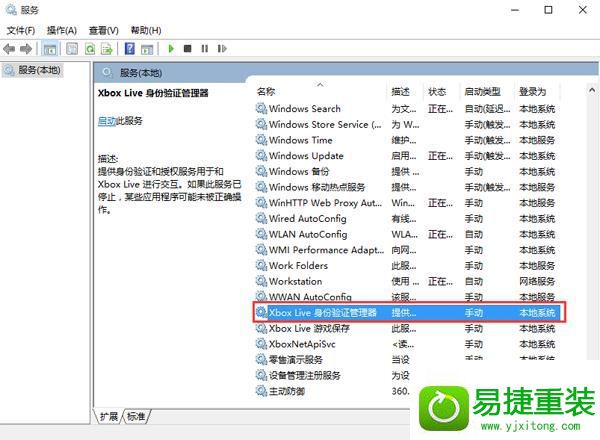Select the Wired AutoConfig service

408,218
